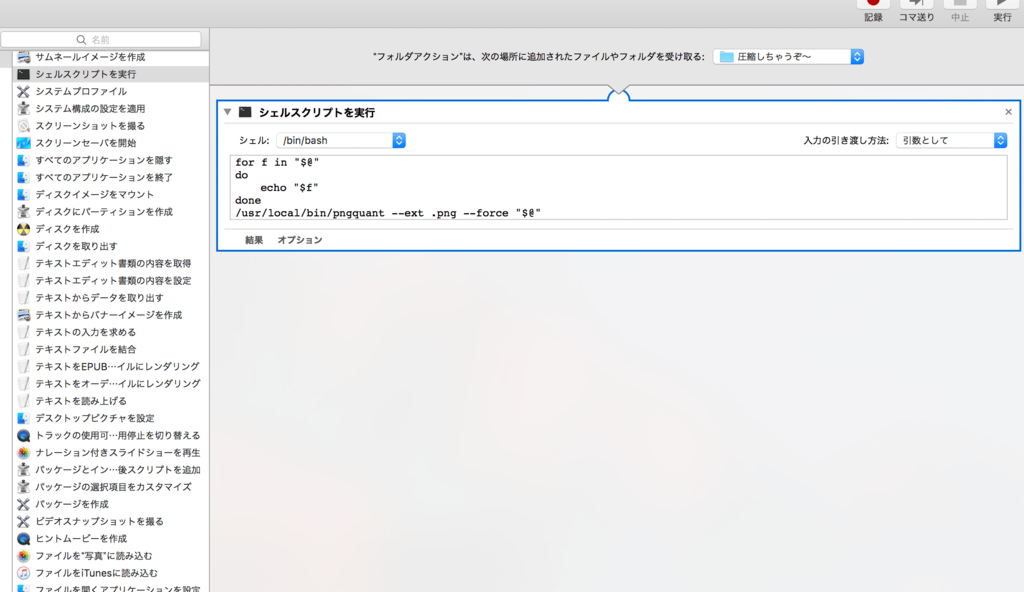
Task: Show the オプション tab of action
Action: pos(300,240)
